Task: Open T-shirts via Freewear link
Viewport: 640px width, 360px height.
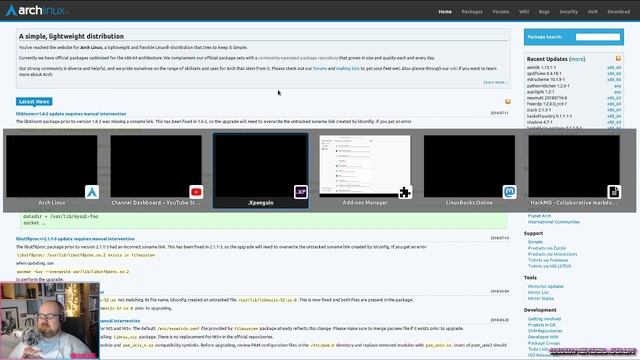Action: pos(548,260)
